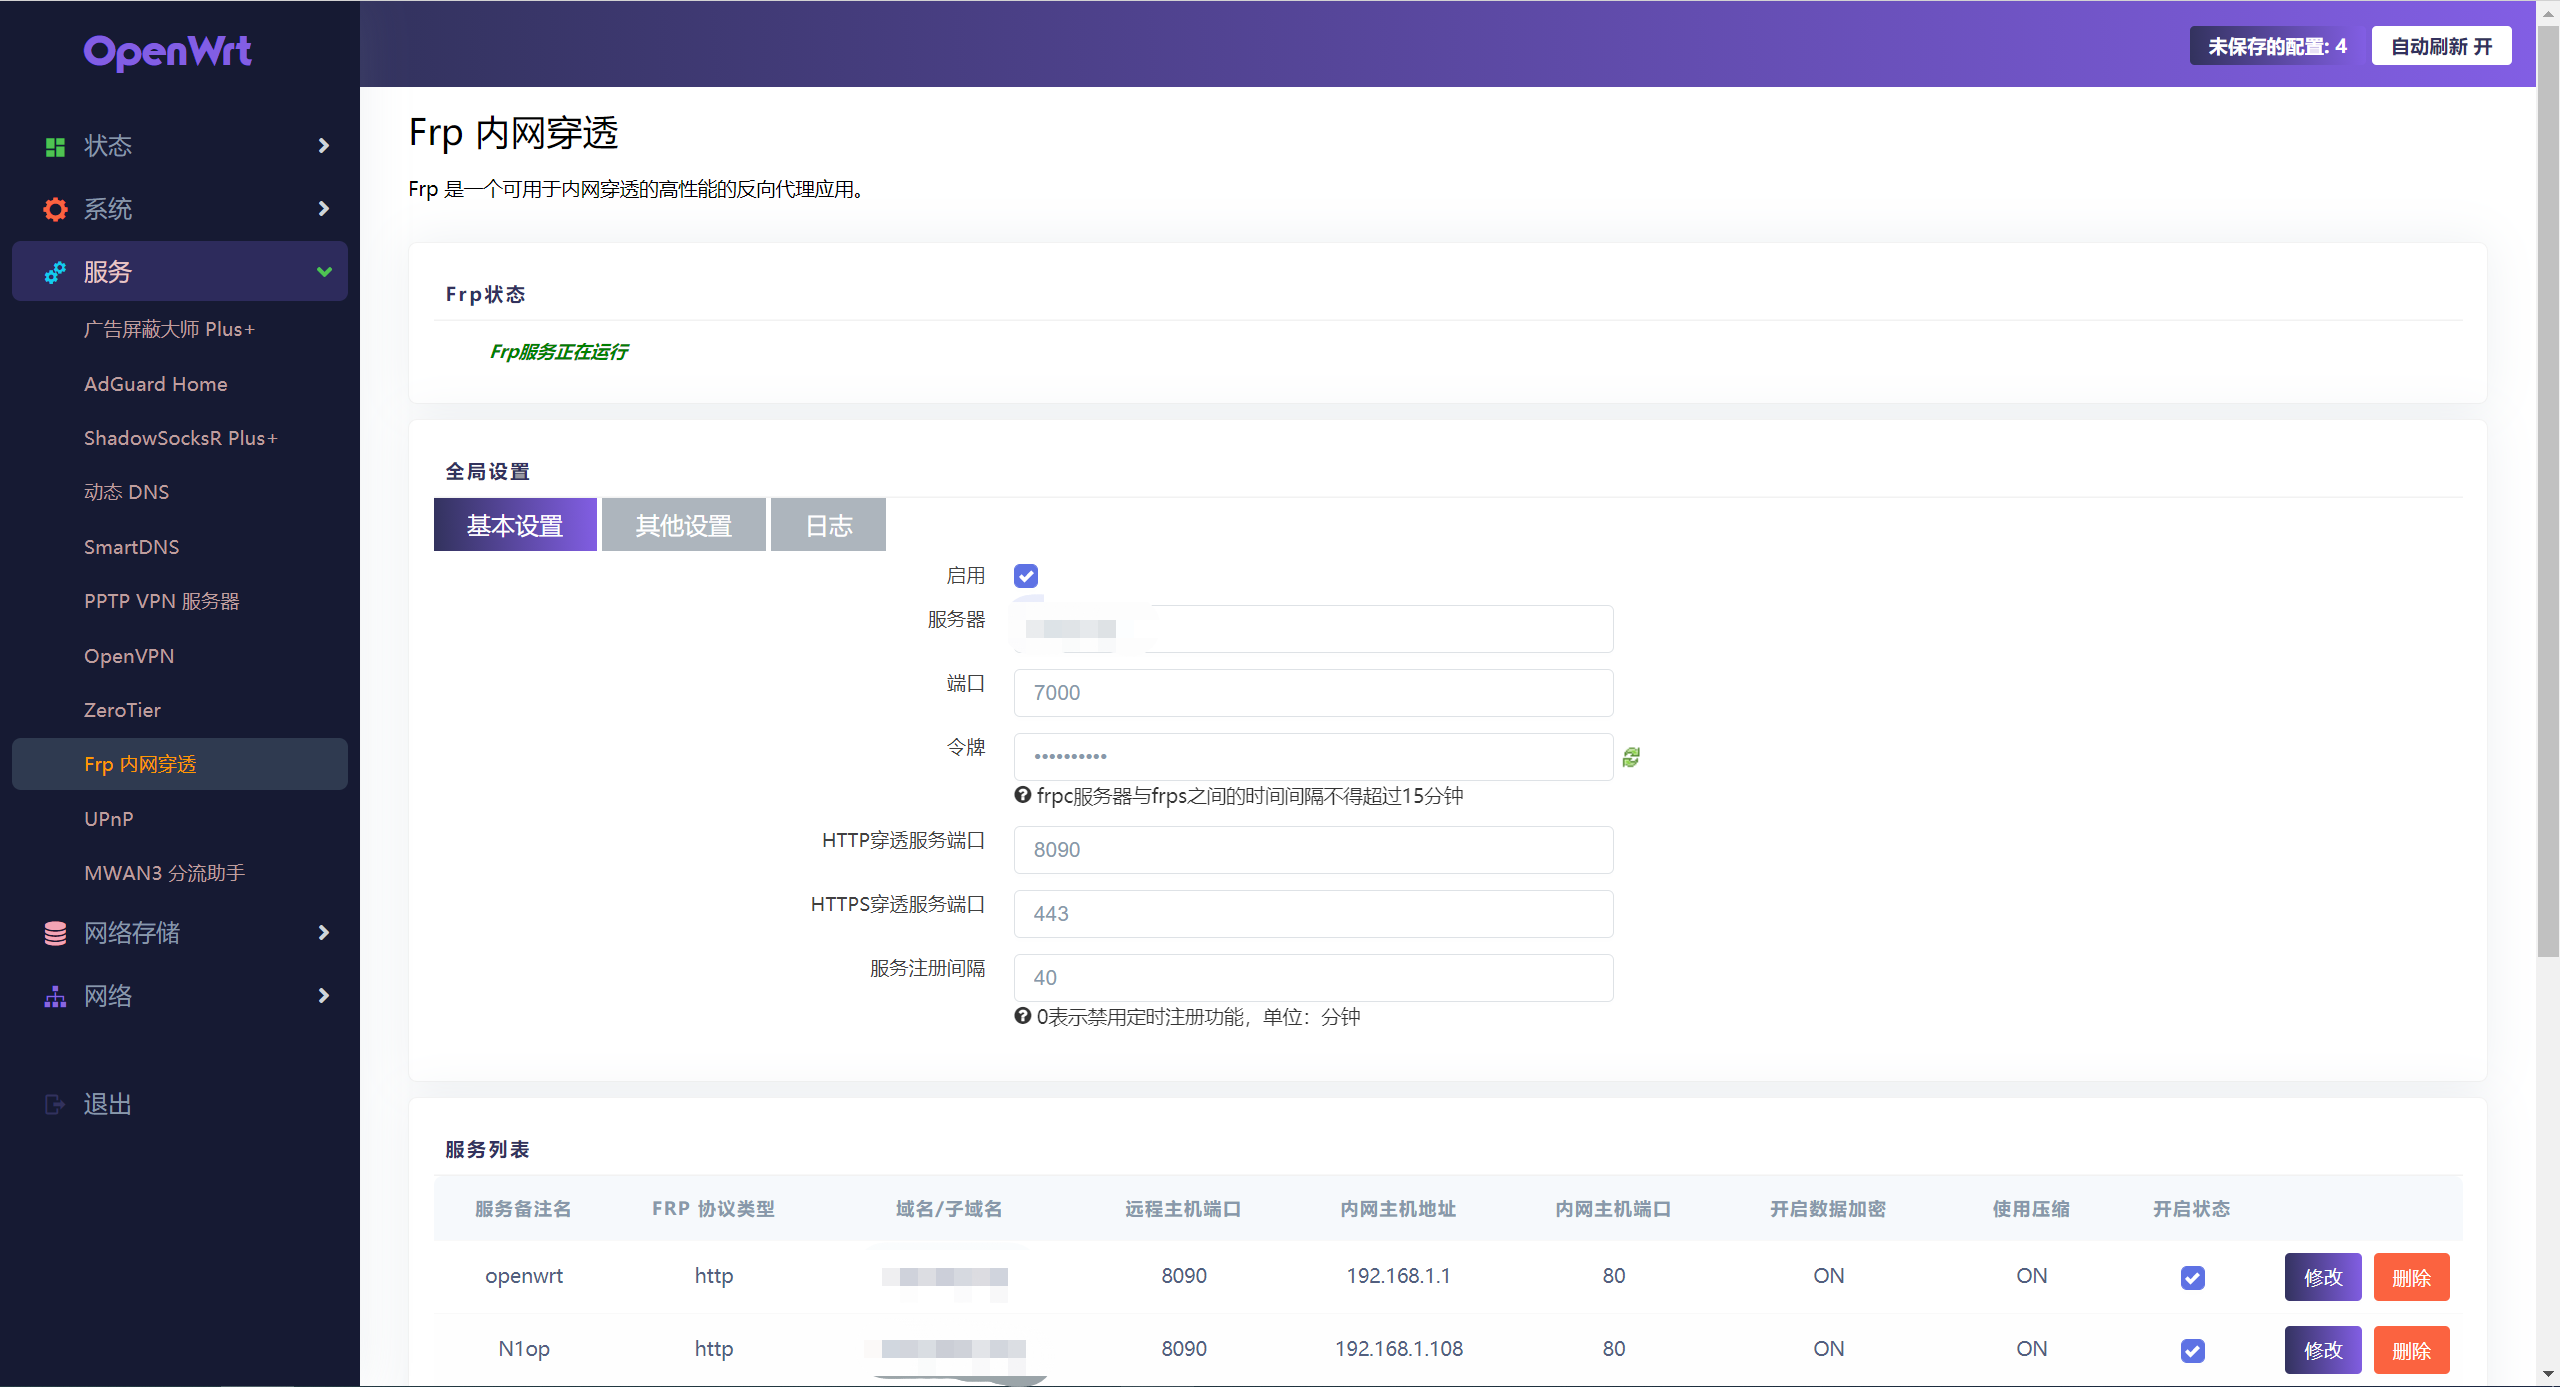Click 删除 button for N1op row
The image size is (2560, 1387).
(x=2411, y=1351)
